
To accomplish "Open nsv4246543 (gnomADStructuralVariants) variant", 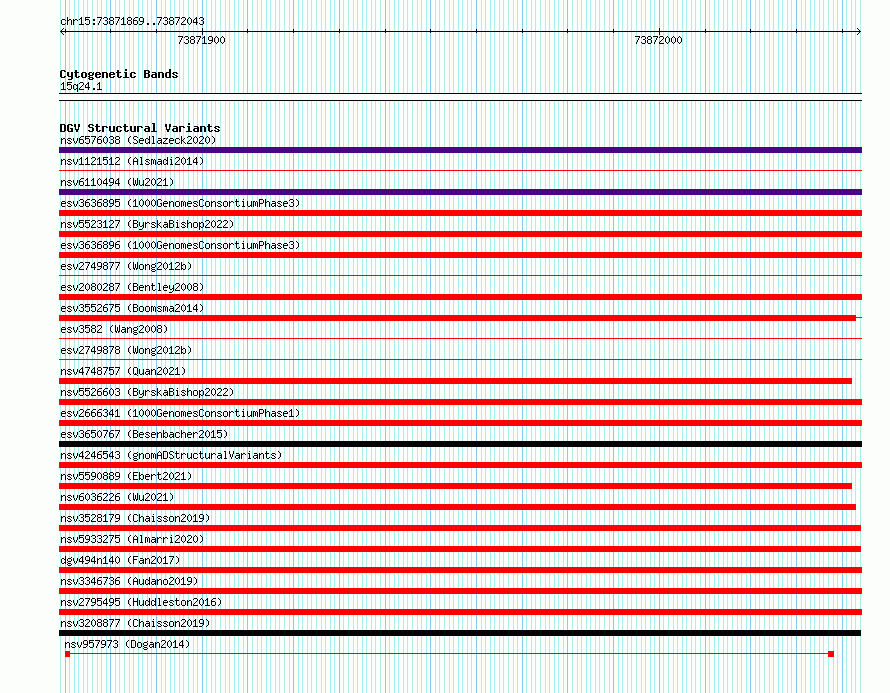I will [x=171, y=455].
